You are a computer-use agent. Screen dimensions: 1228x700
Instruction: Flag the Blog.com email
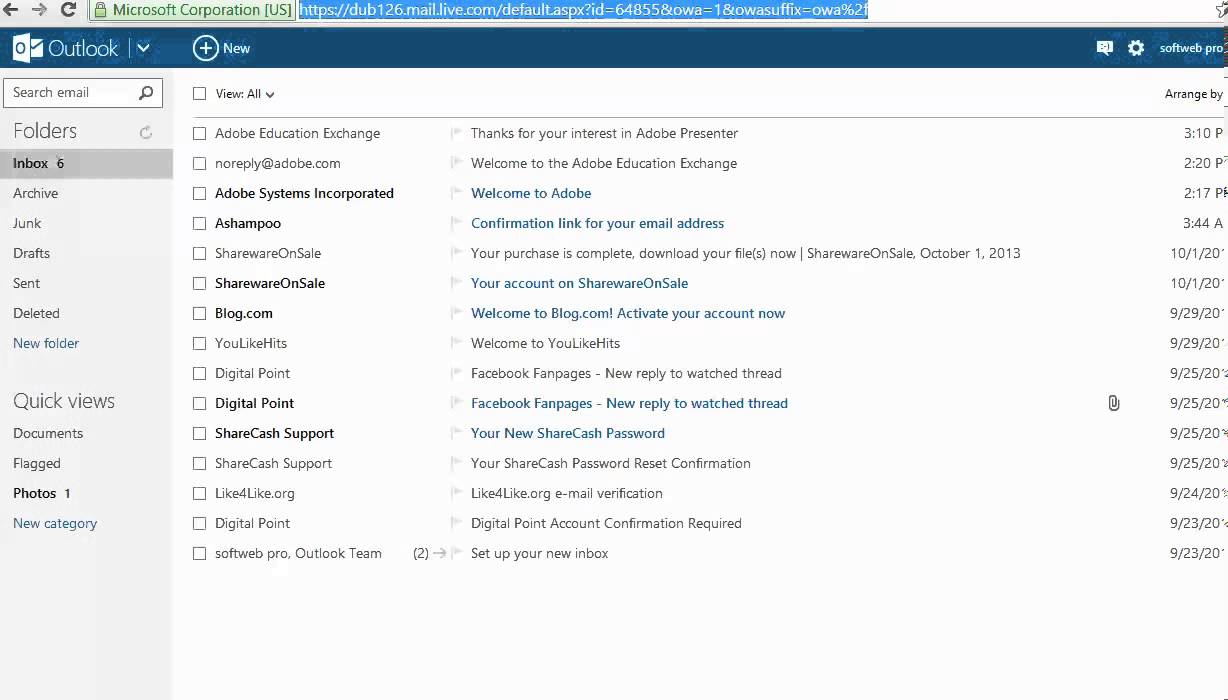click(456, 313)
